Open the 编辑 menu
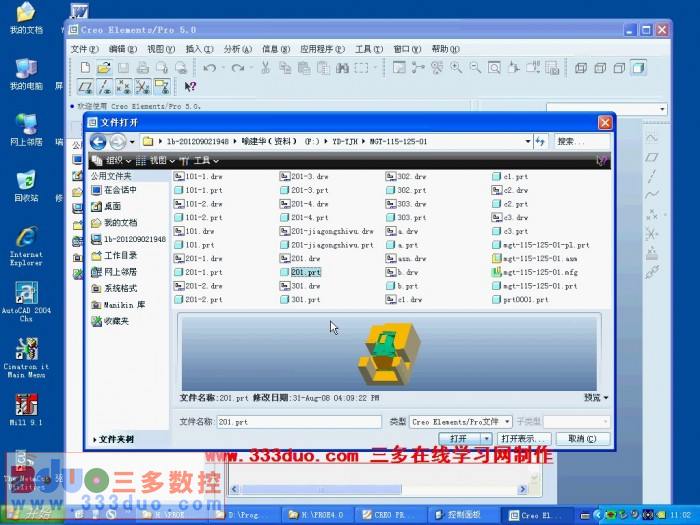Viewport: 700px width, 525px height. pos(123,49)
